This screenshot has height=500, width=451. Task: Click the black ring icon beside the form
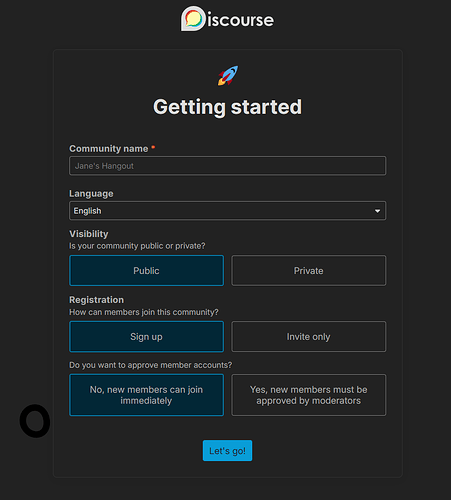click(35, 421)
